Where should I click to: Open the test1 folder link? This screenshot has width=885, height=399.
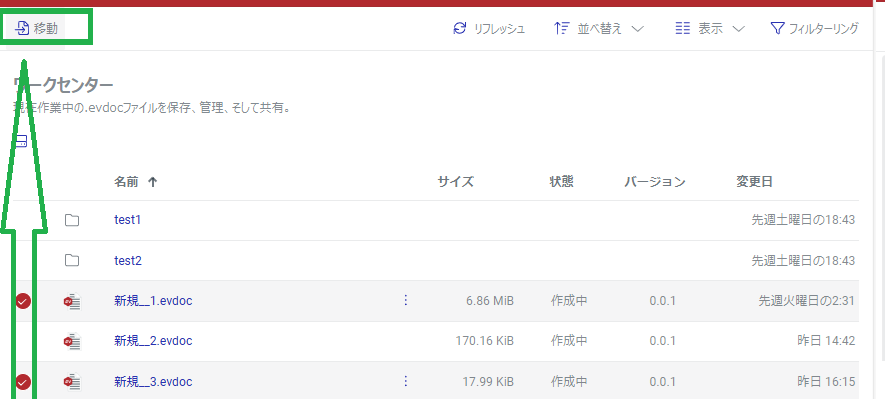click(127, 220)
